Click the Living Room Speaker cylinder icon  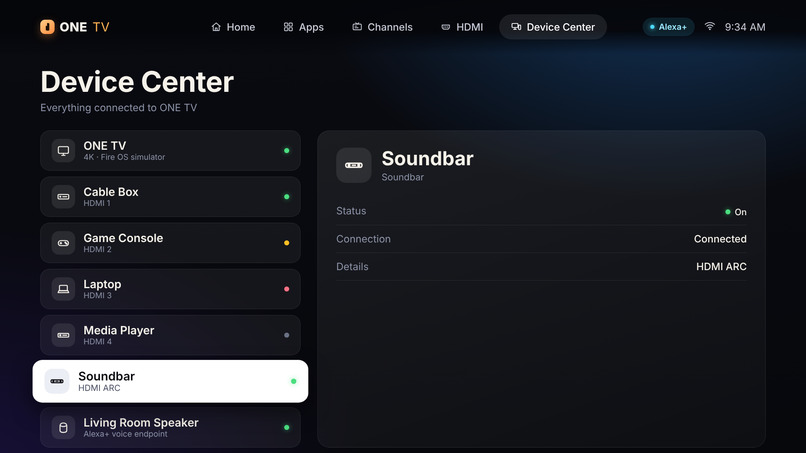point(63,427)
